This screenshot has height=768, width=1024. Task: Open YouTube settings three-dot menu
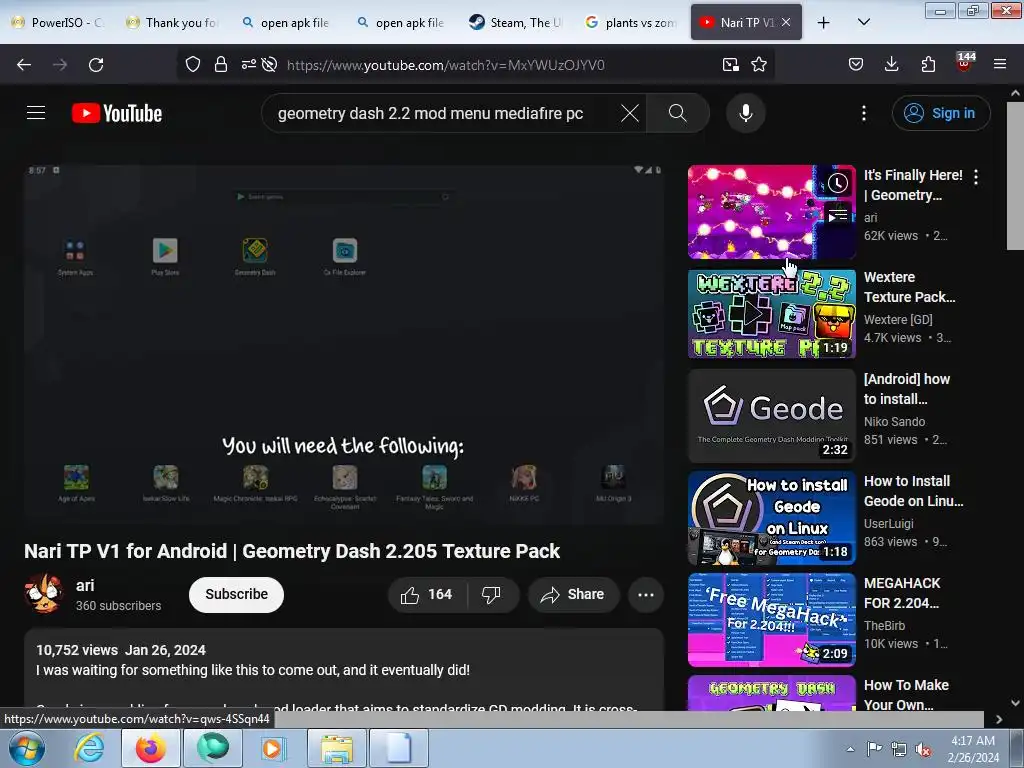864,113
